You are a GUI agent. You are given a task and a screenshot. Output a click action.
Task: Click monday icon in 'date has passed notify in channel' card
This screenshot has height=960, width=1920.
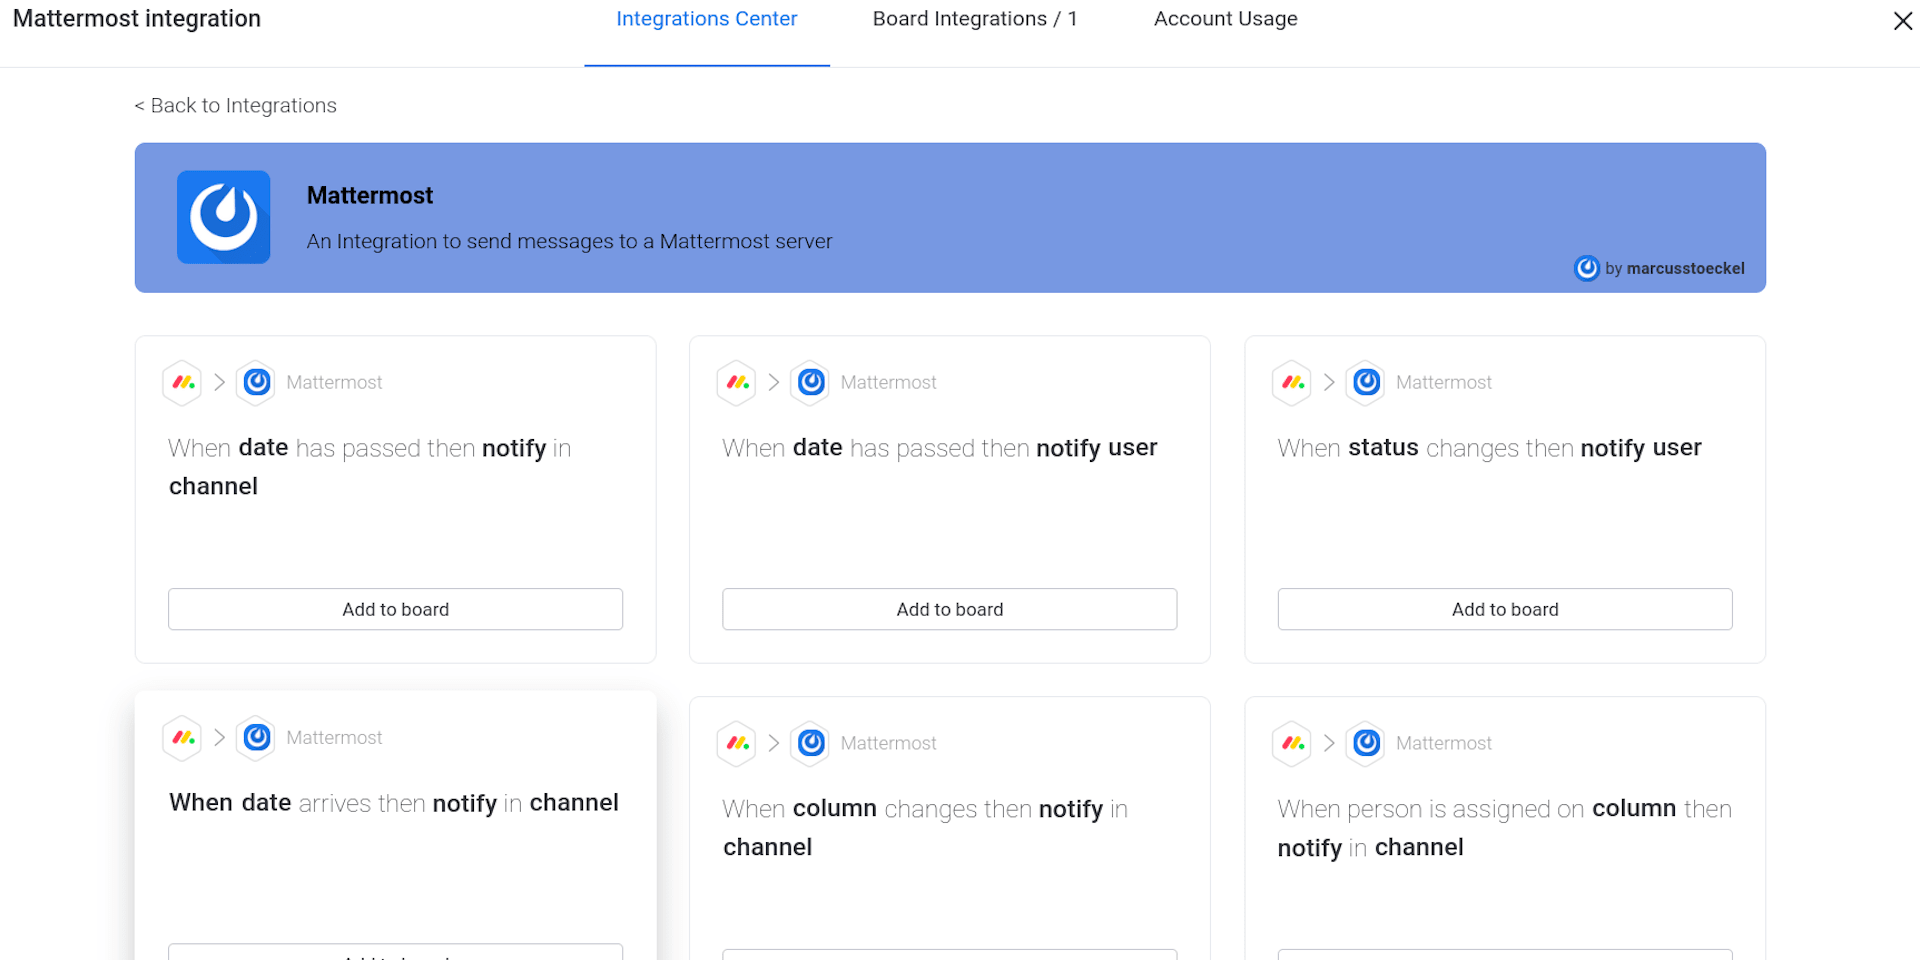coord(182,382)
